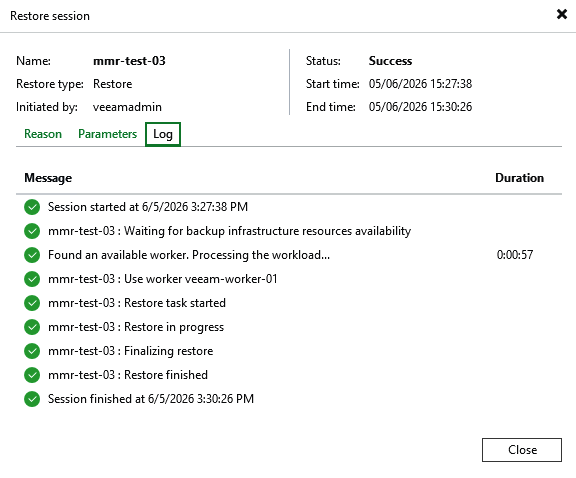The height and width of the screenshot is (478, 576).
Task: Click success icon beside Finalizing restore
Action: point(32,351)
